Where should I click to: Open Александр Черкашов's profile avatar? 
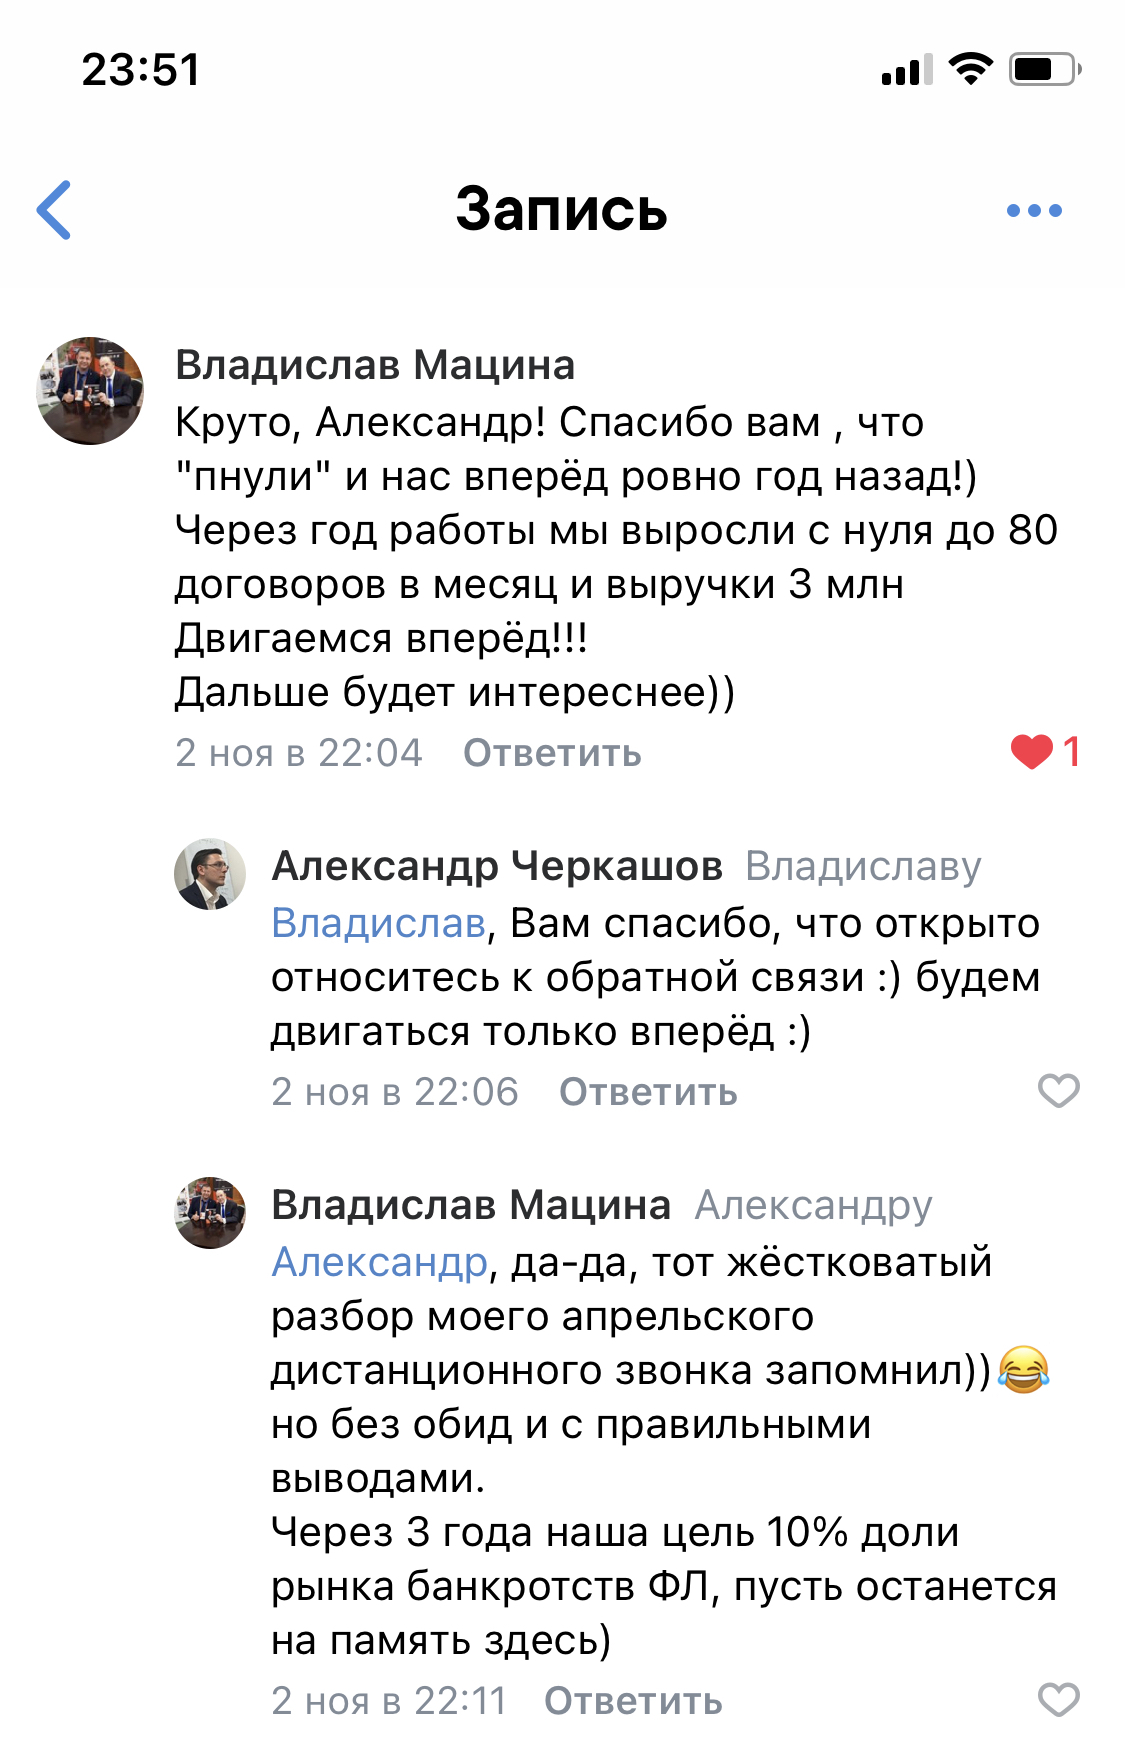pyautogui.click(x=210, y=874)
